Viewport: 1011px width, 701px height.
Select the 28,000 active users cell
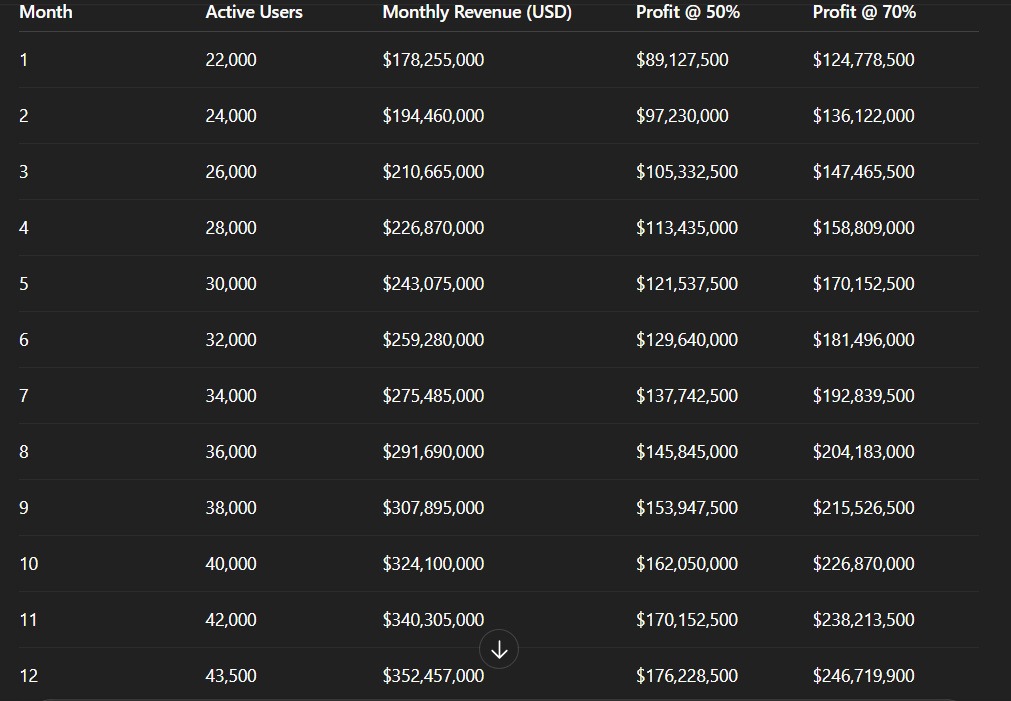click(231, 228)
